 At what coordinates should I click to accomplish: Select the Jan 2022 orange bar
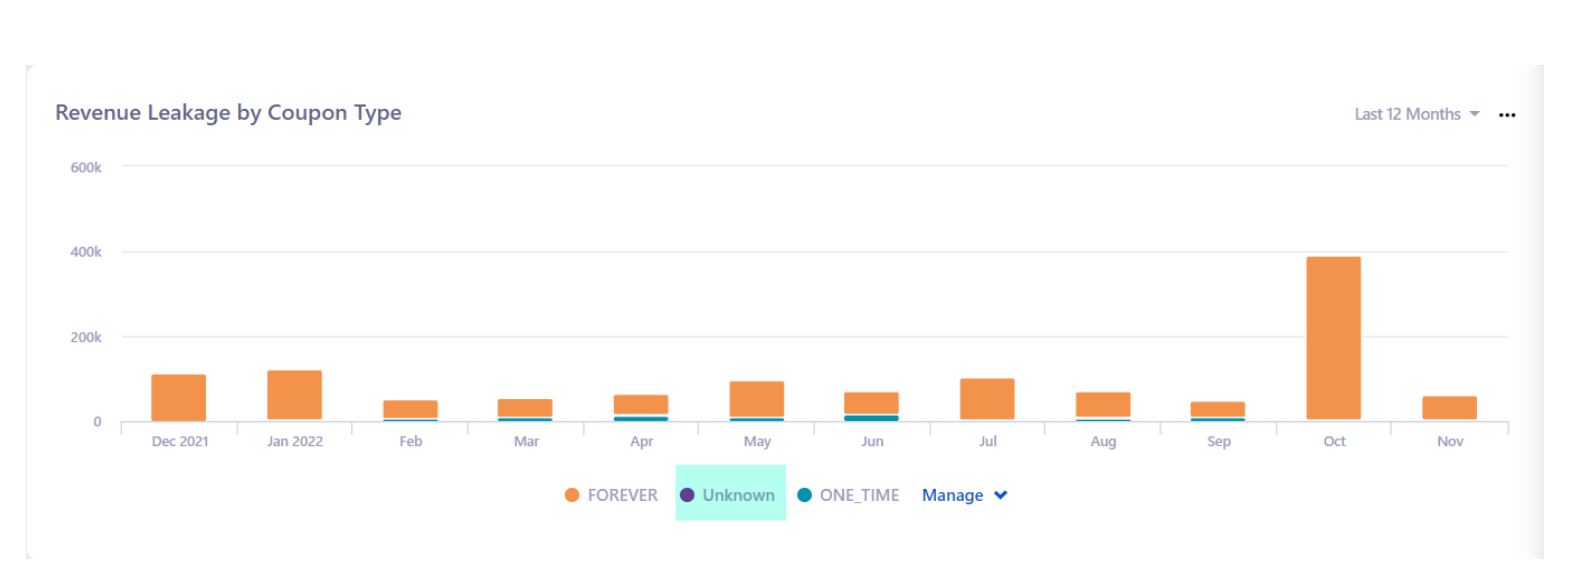(294, 395)
